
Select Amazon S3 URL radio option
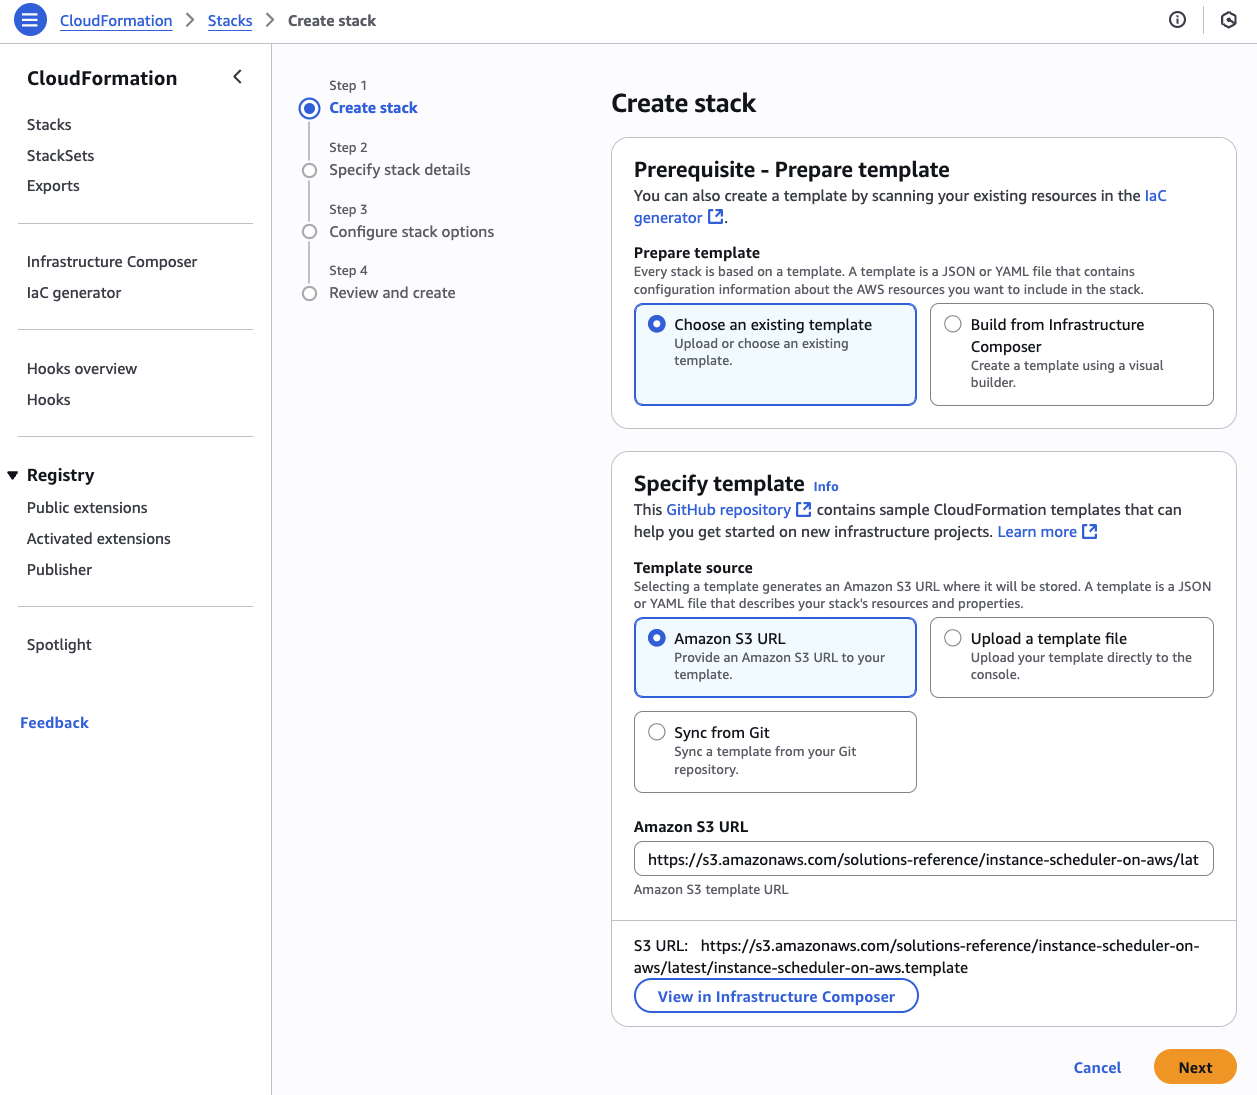[657, 638]
